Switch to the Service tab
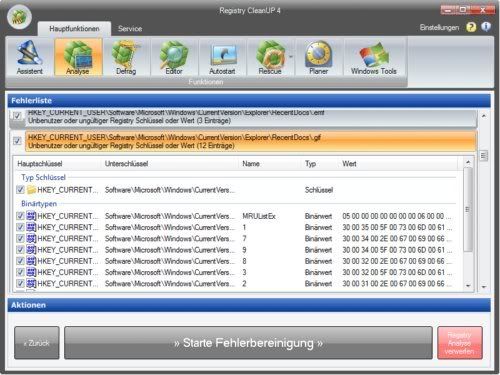The image size is (500, 375). (x=130, y=29)
